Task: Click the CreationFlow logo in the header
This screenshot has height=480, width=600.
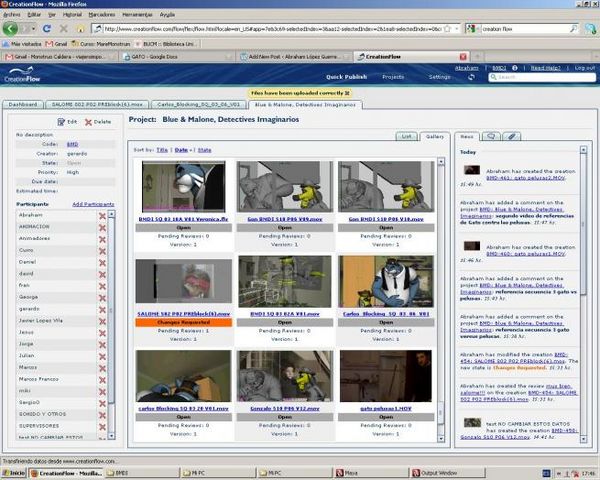Action: [x=22, y=74]
